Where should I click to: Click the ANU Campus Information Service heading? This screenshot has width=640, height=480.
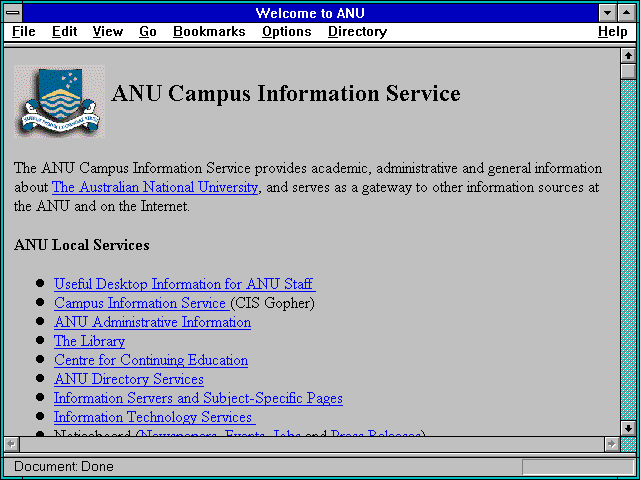pos(286,93)
